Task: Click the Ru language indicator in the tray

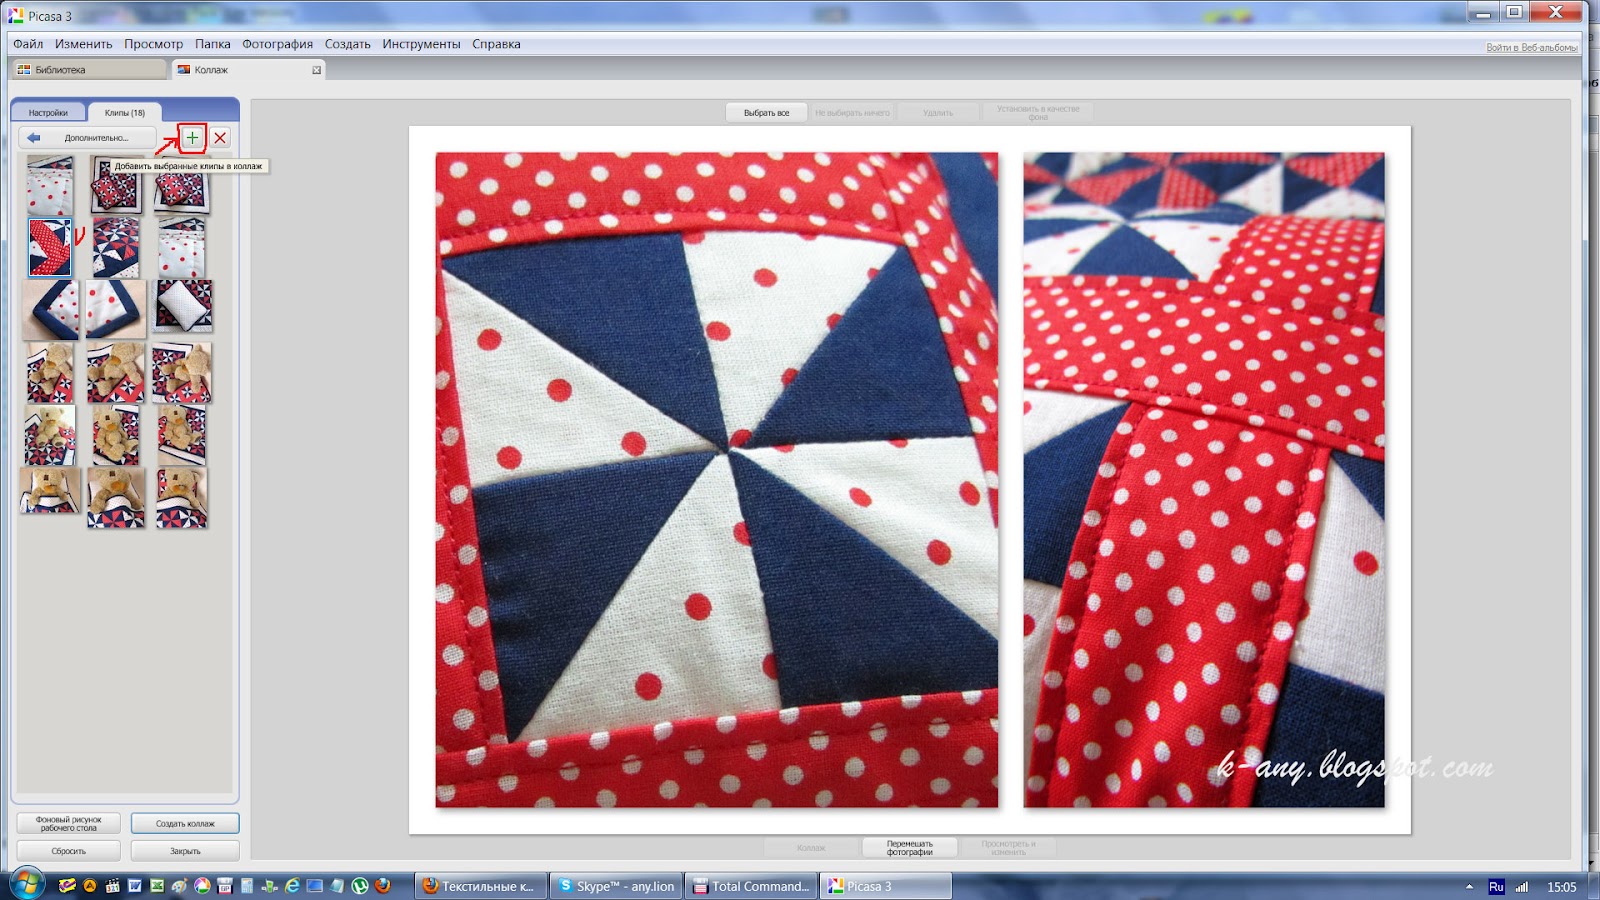Action: coord(1496,887)
